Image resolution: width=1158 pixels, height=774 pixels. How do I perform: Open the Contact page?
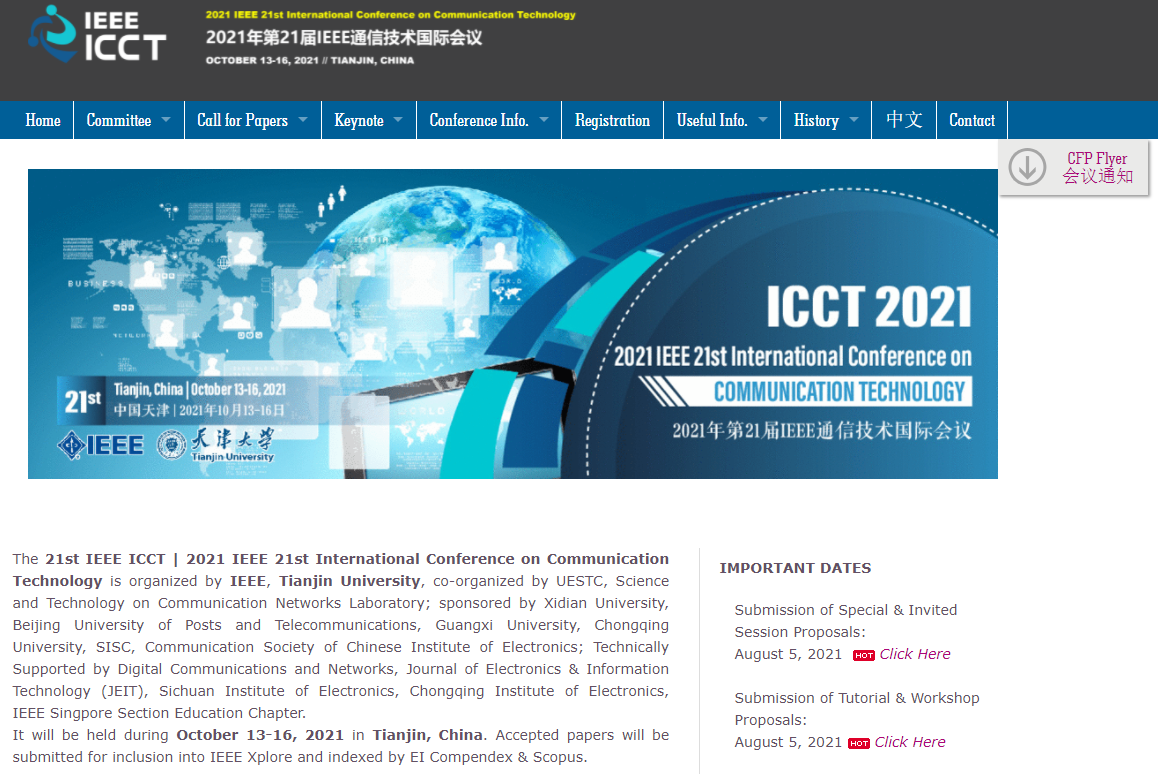click(x=972, y=120)
